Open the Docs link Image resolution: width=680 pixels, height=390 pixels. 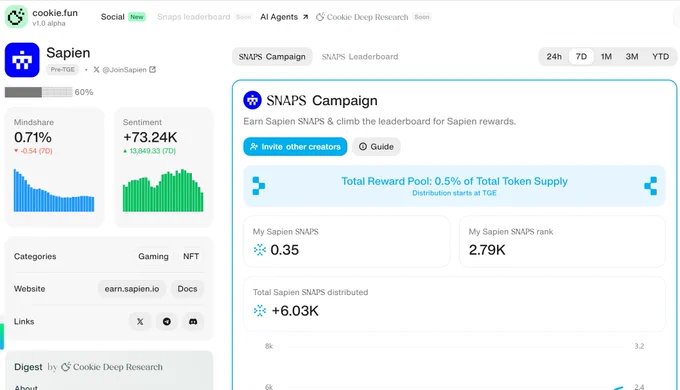187,289
